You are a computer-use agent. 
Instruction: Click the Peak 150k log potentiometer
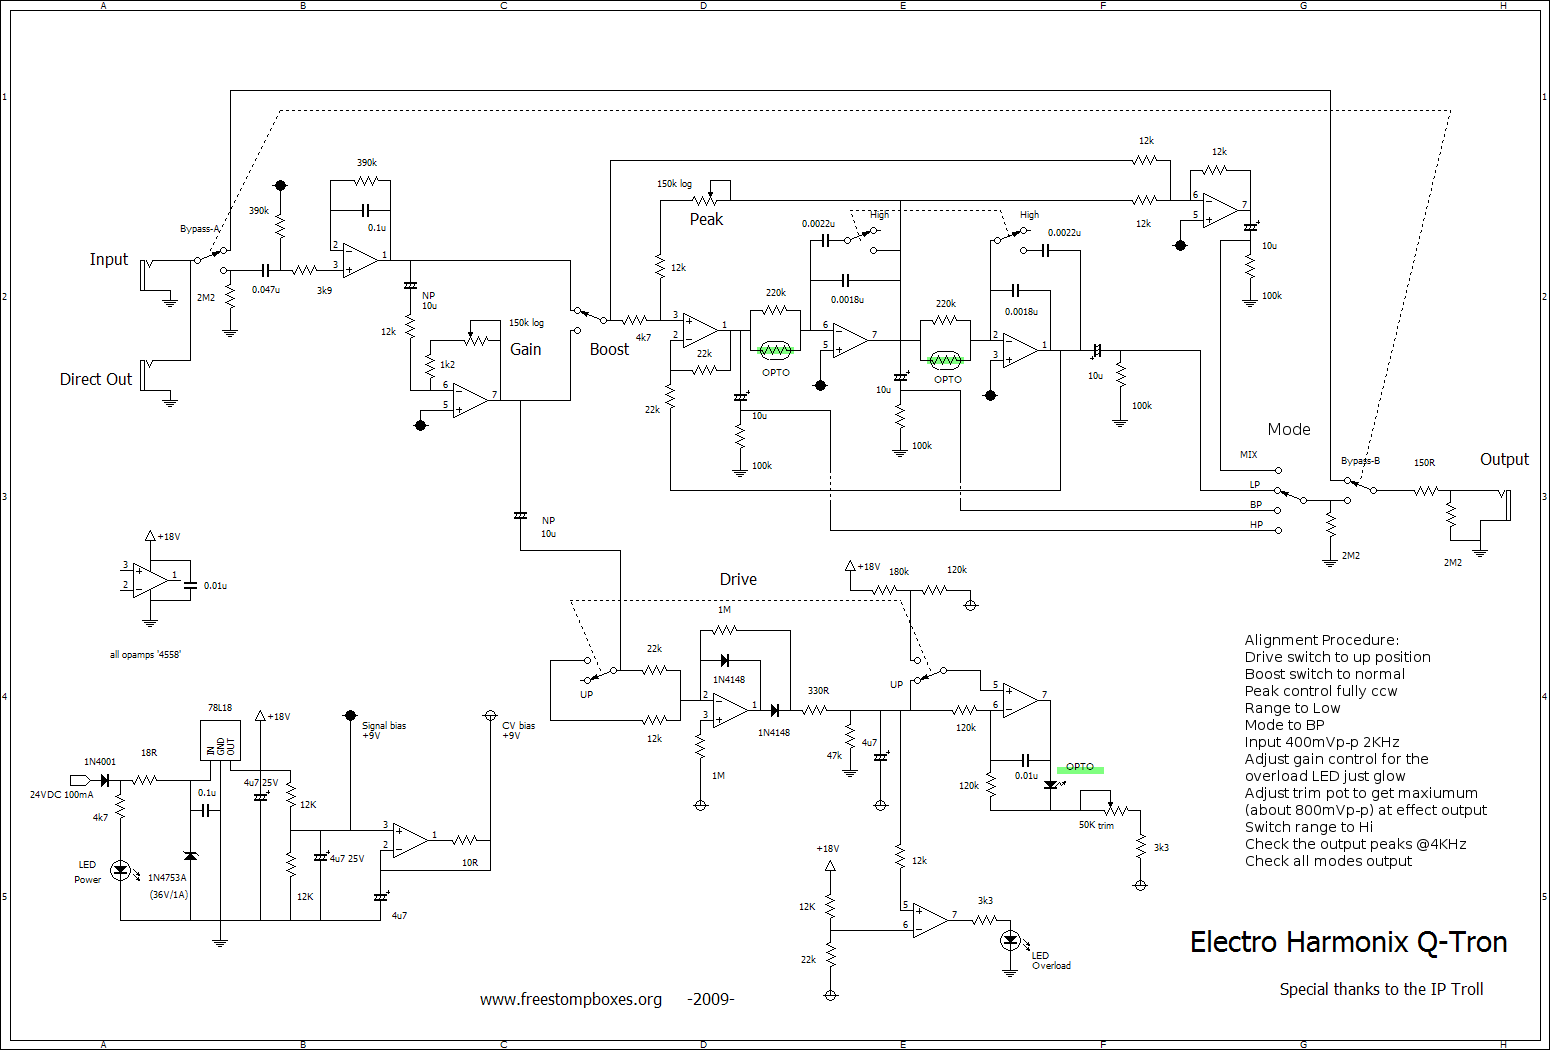(711, 199)
